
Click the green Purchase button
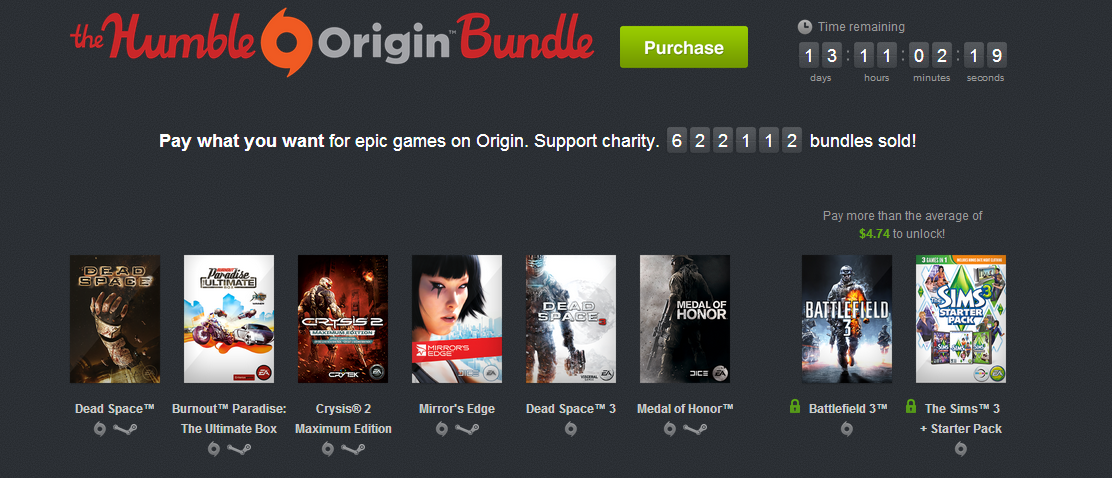point(684,47)
